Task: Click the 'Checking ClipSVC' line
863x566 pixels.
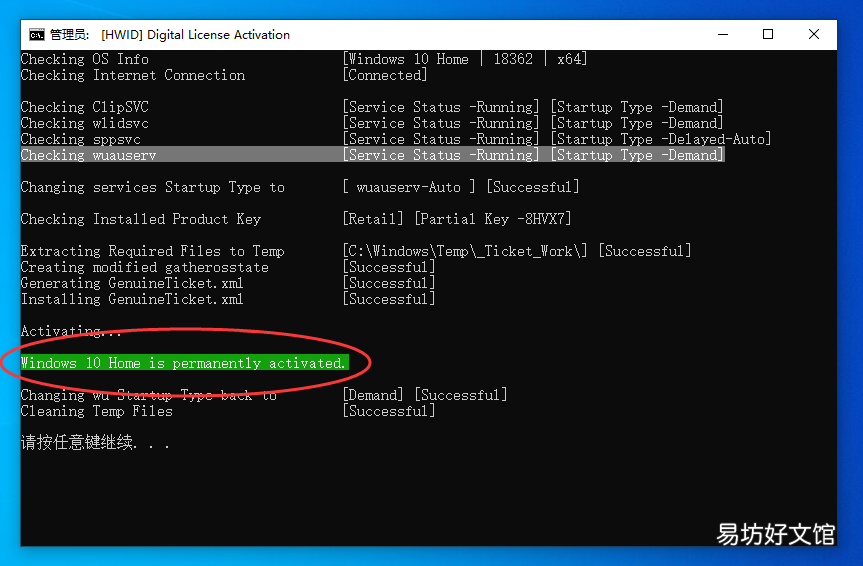Action: (x=85, y=107)
